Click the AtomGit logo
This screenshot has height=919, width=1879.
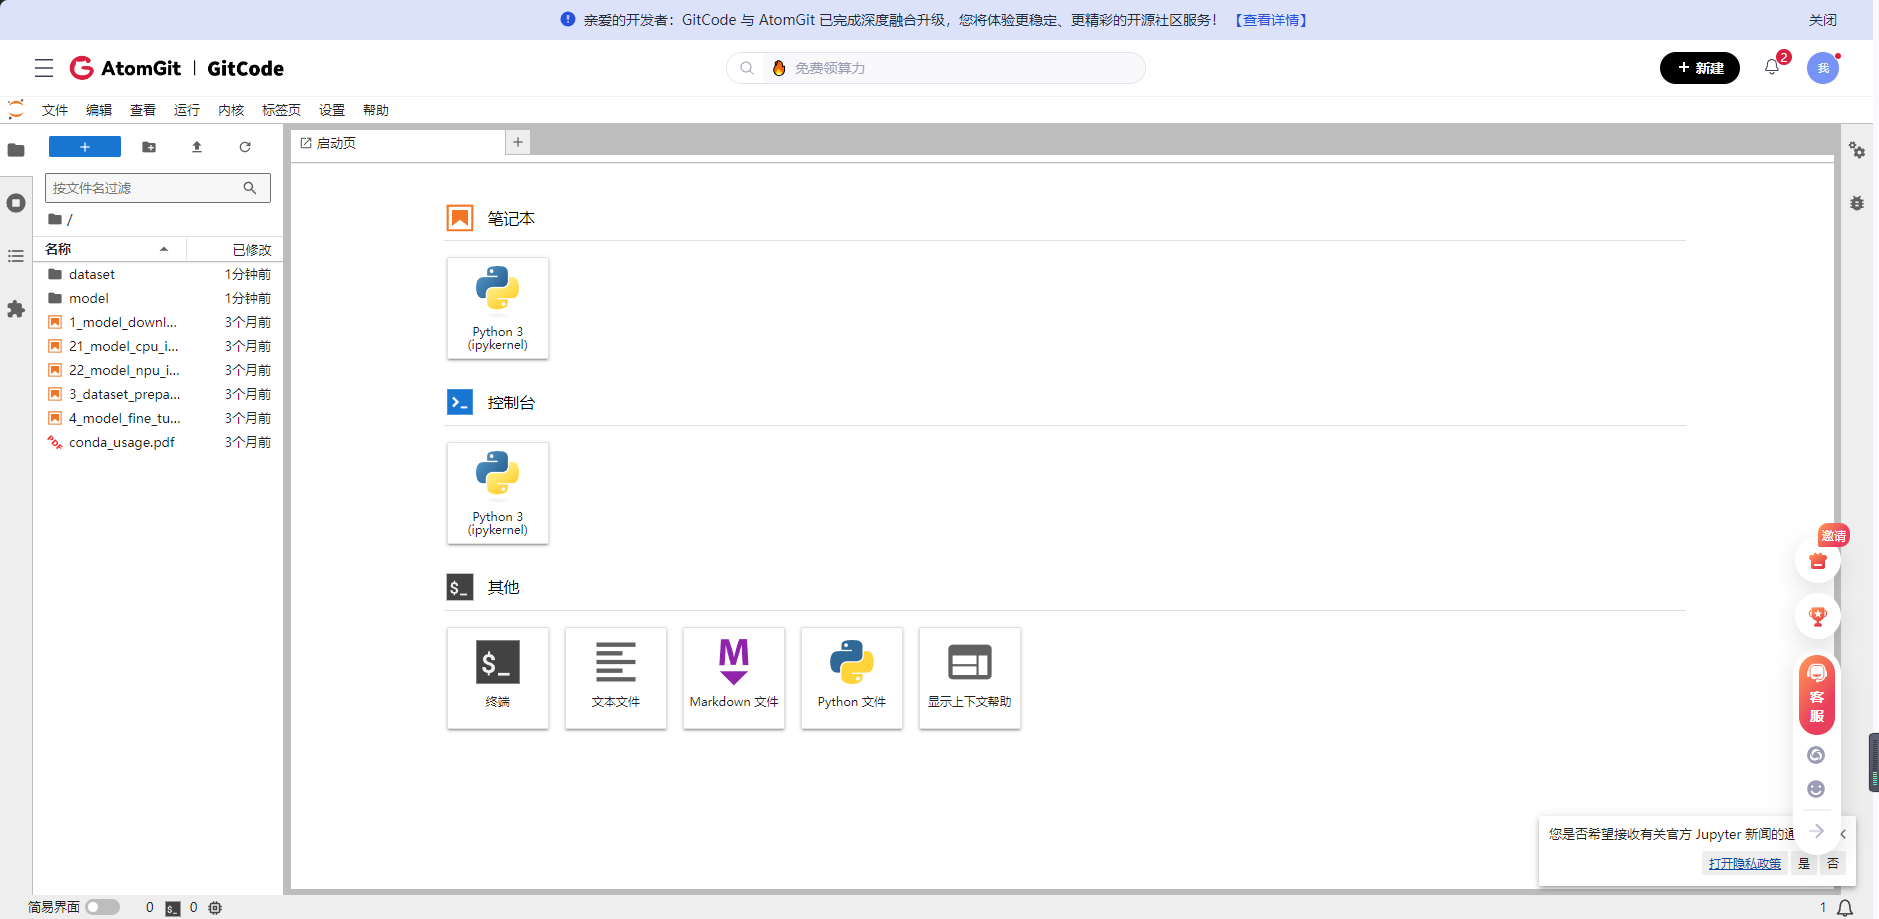click(126, 68)
